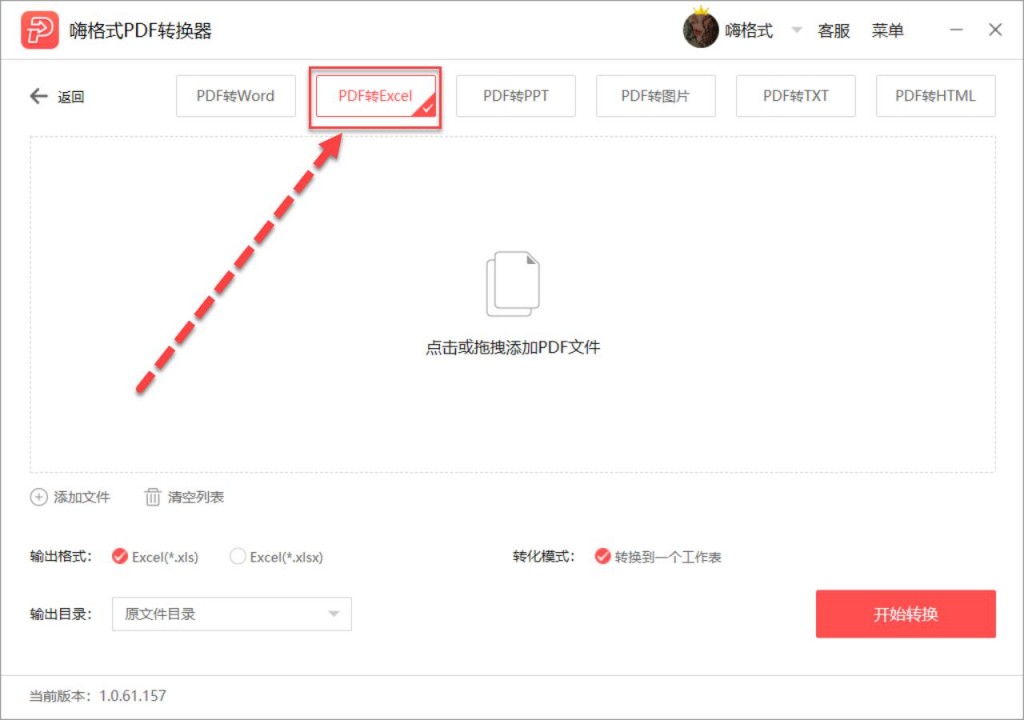Click 点击或拖拽添加PDF文件 drop area text
1024x720 pixels.
tap(513, 348)
